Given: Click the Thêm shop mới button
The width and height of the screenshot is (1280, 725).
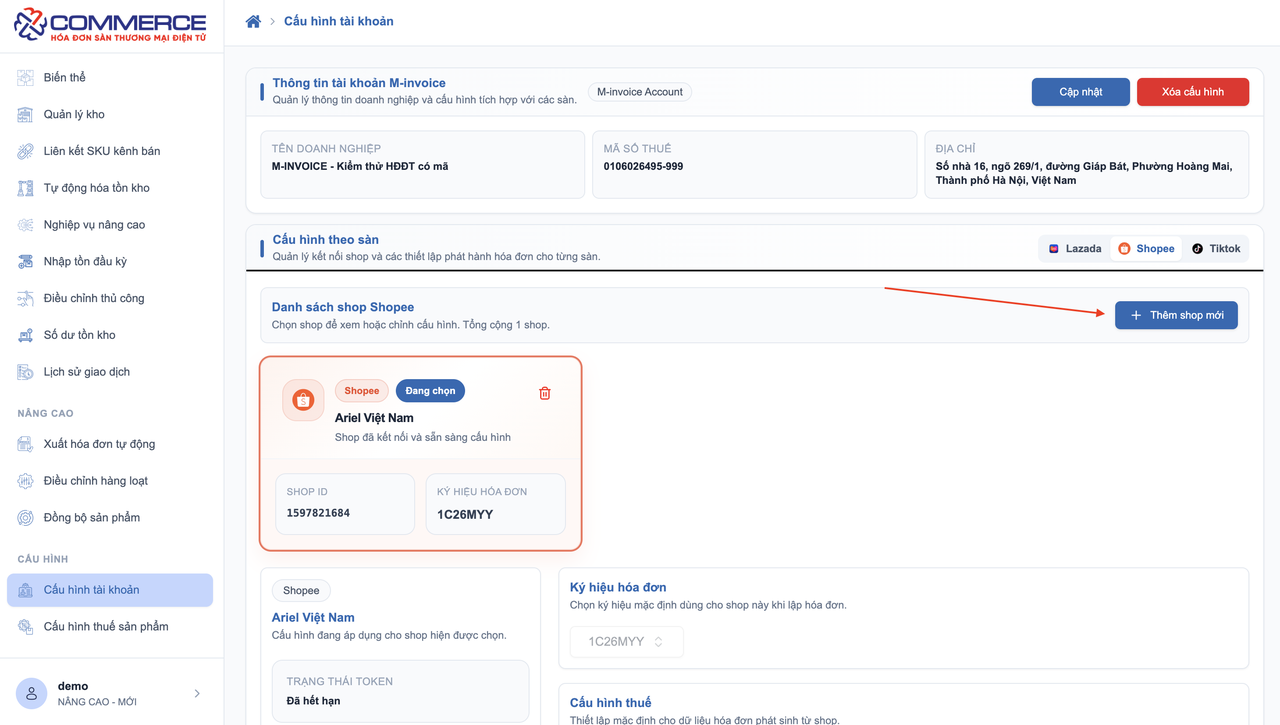Looking at the screenshot, I should [1176, 315].
